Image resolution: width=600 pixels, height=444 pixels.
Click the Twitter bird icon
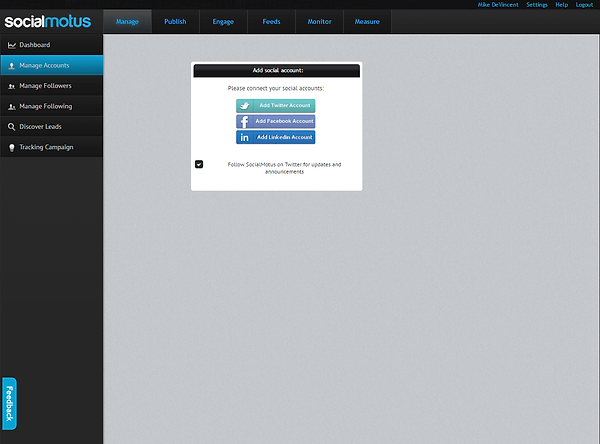click(x=245, y=106)
